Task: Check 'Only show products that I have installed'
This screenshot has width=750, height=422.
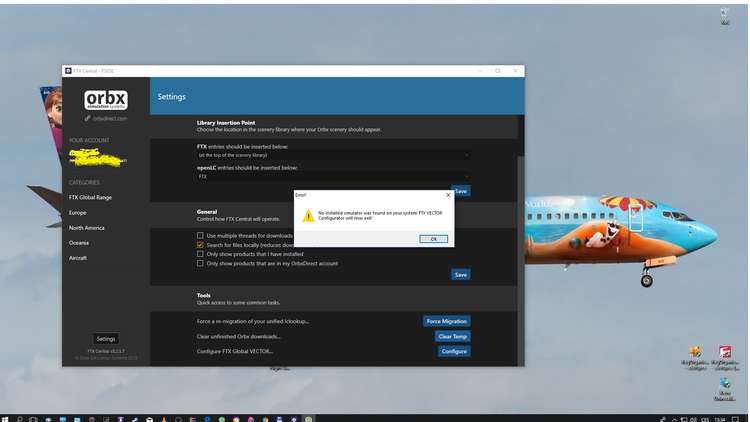Action: coord(200,254)
